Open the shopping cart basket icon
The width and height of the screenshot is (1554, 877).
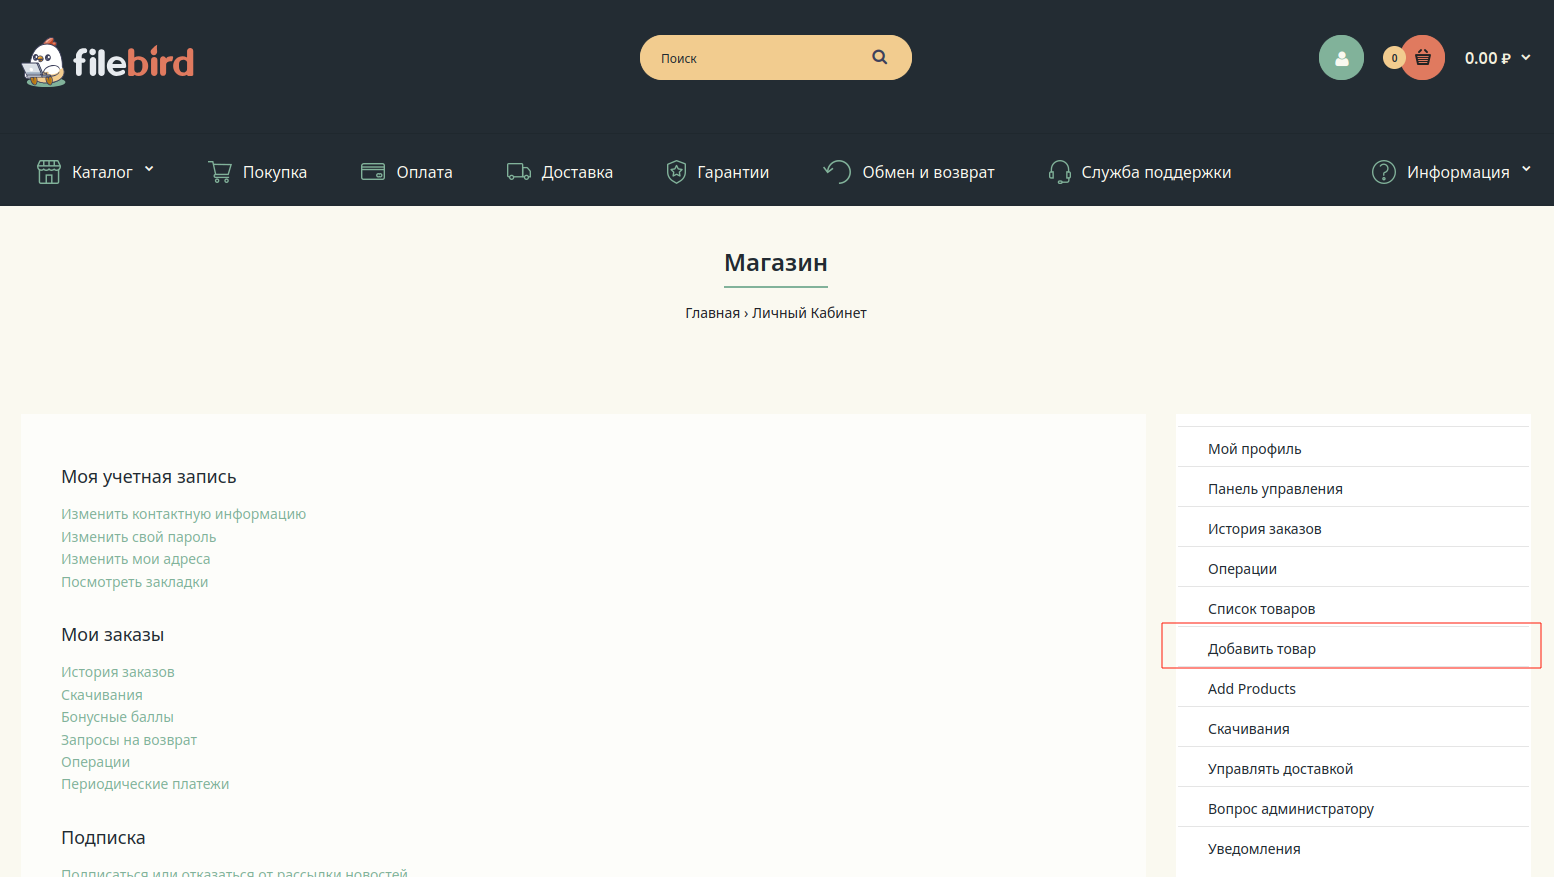click(1422, 58)
